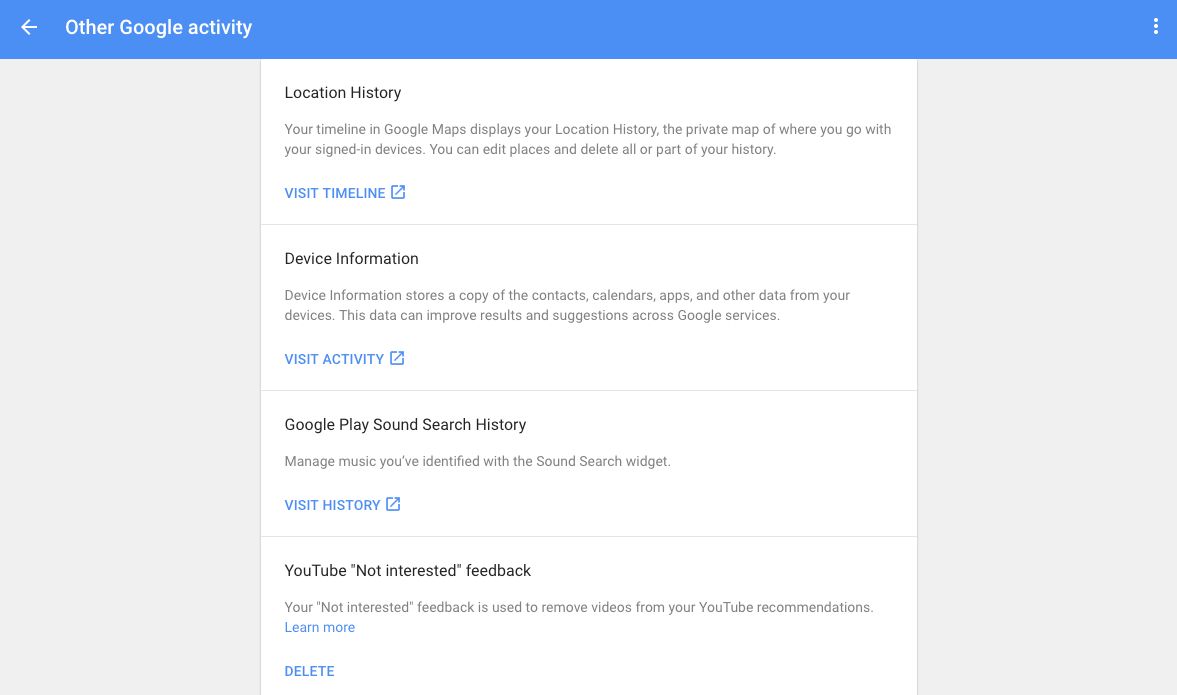Click the external-link icon beside Visit History
The height and width of the screenshot is (695, 1177).
tap(393, 504)
